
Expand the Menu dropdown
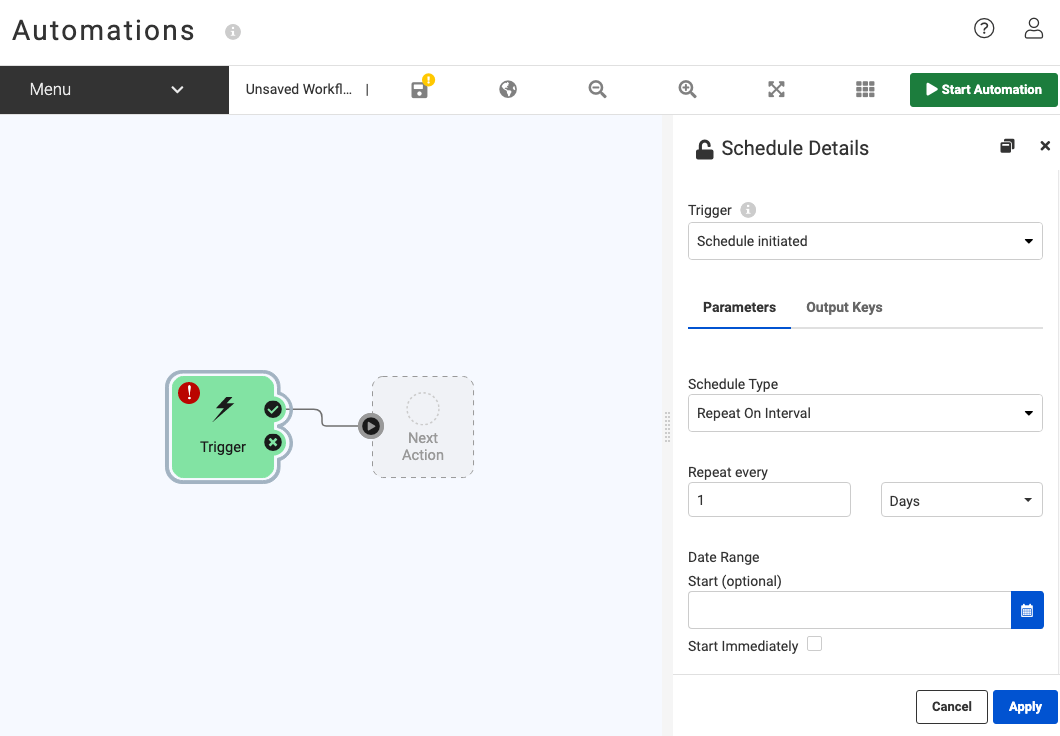point(114,90)
